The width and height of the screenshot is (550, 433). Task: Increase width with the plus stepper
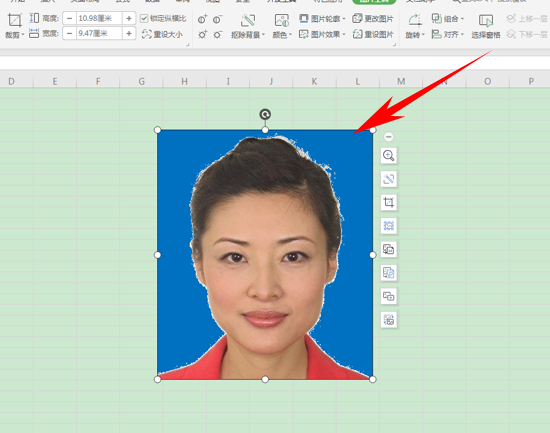click(x=129, y=34)
